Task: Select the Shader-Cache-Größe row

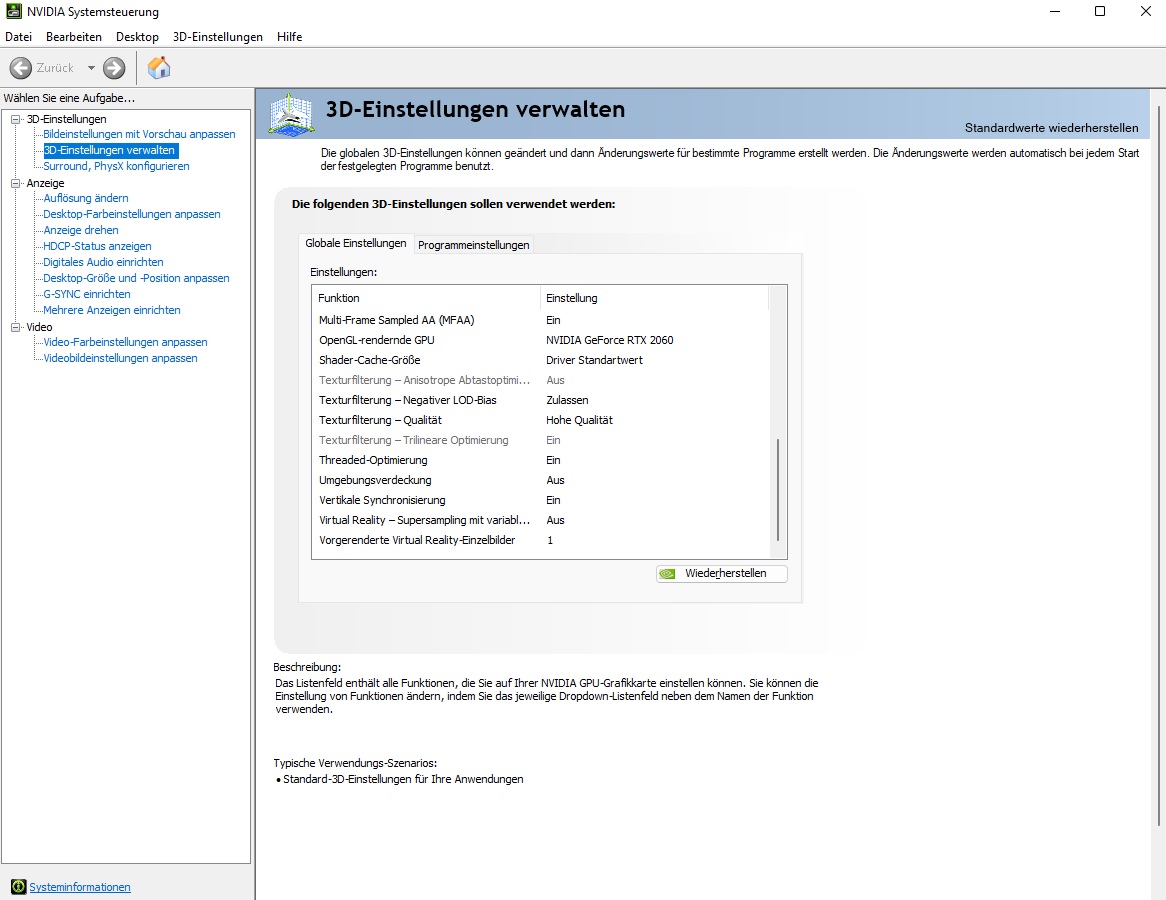Action: 540,360
